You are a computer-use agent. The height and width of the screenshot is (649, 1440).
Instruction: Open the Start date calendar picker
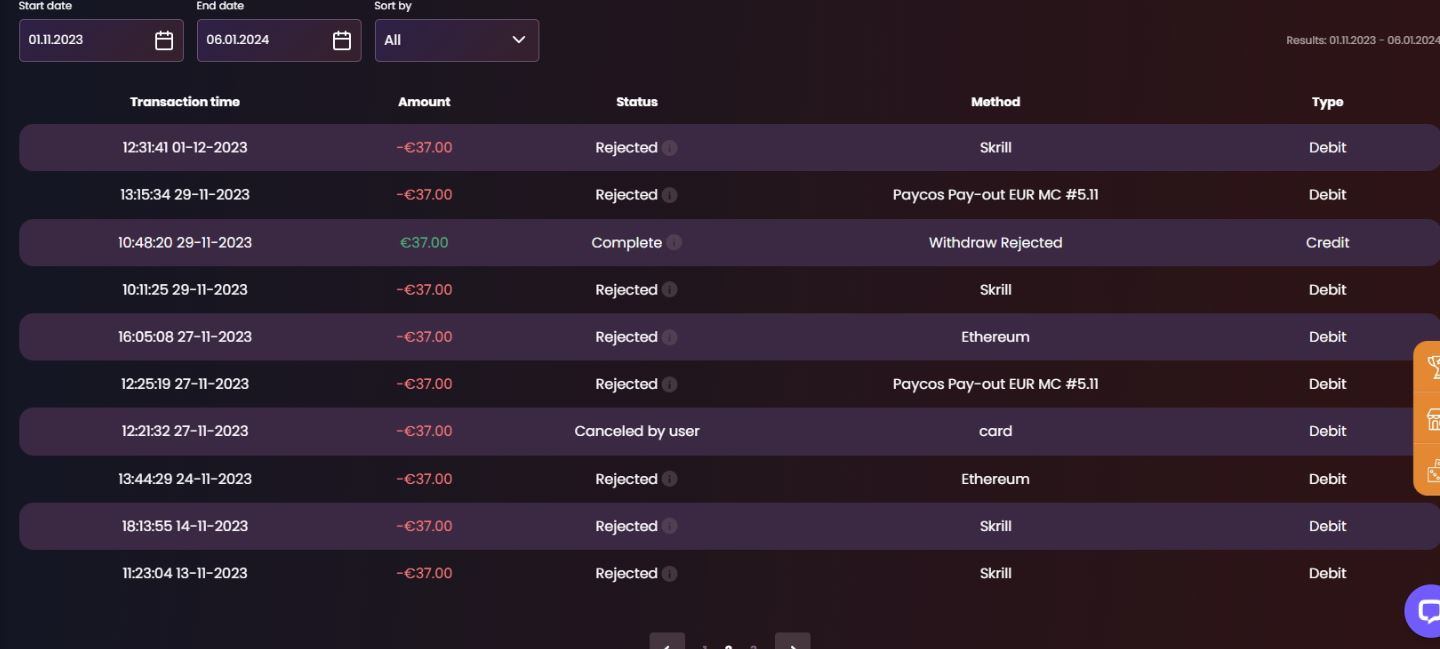tap(164, 40)
